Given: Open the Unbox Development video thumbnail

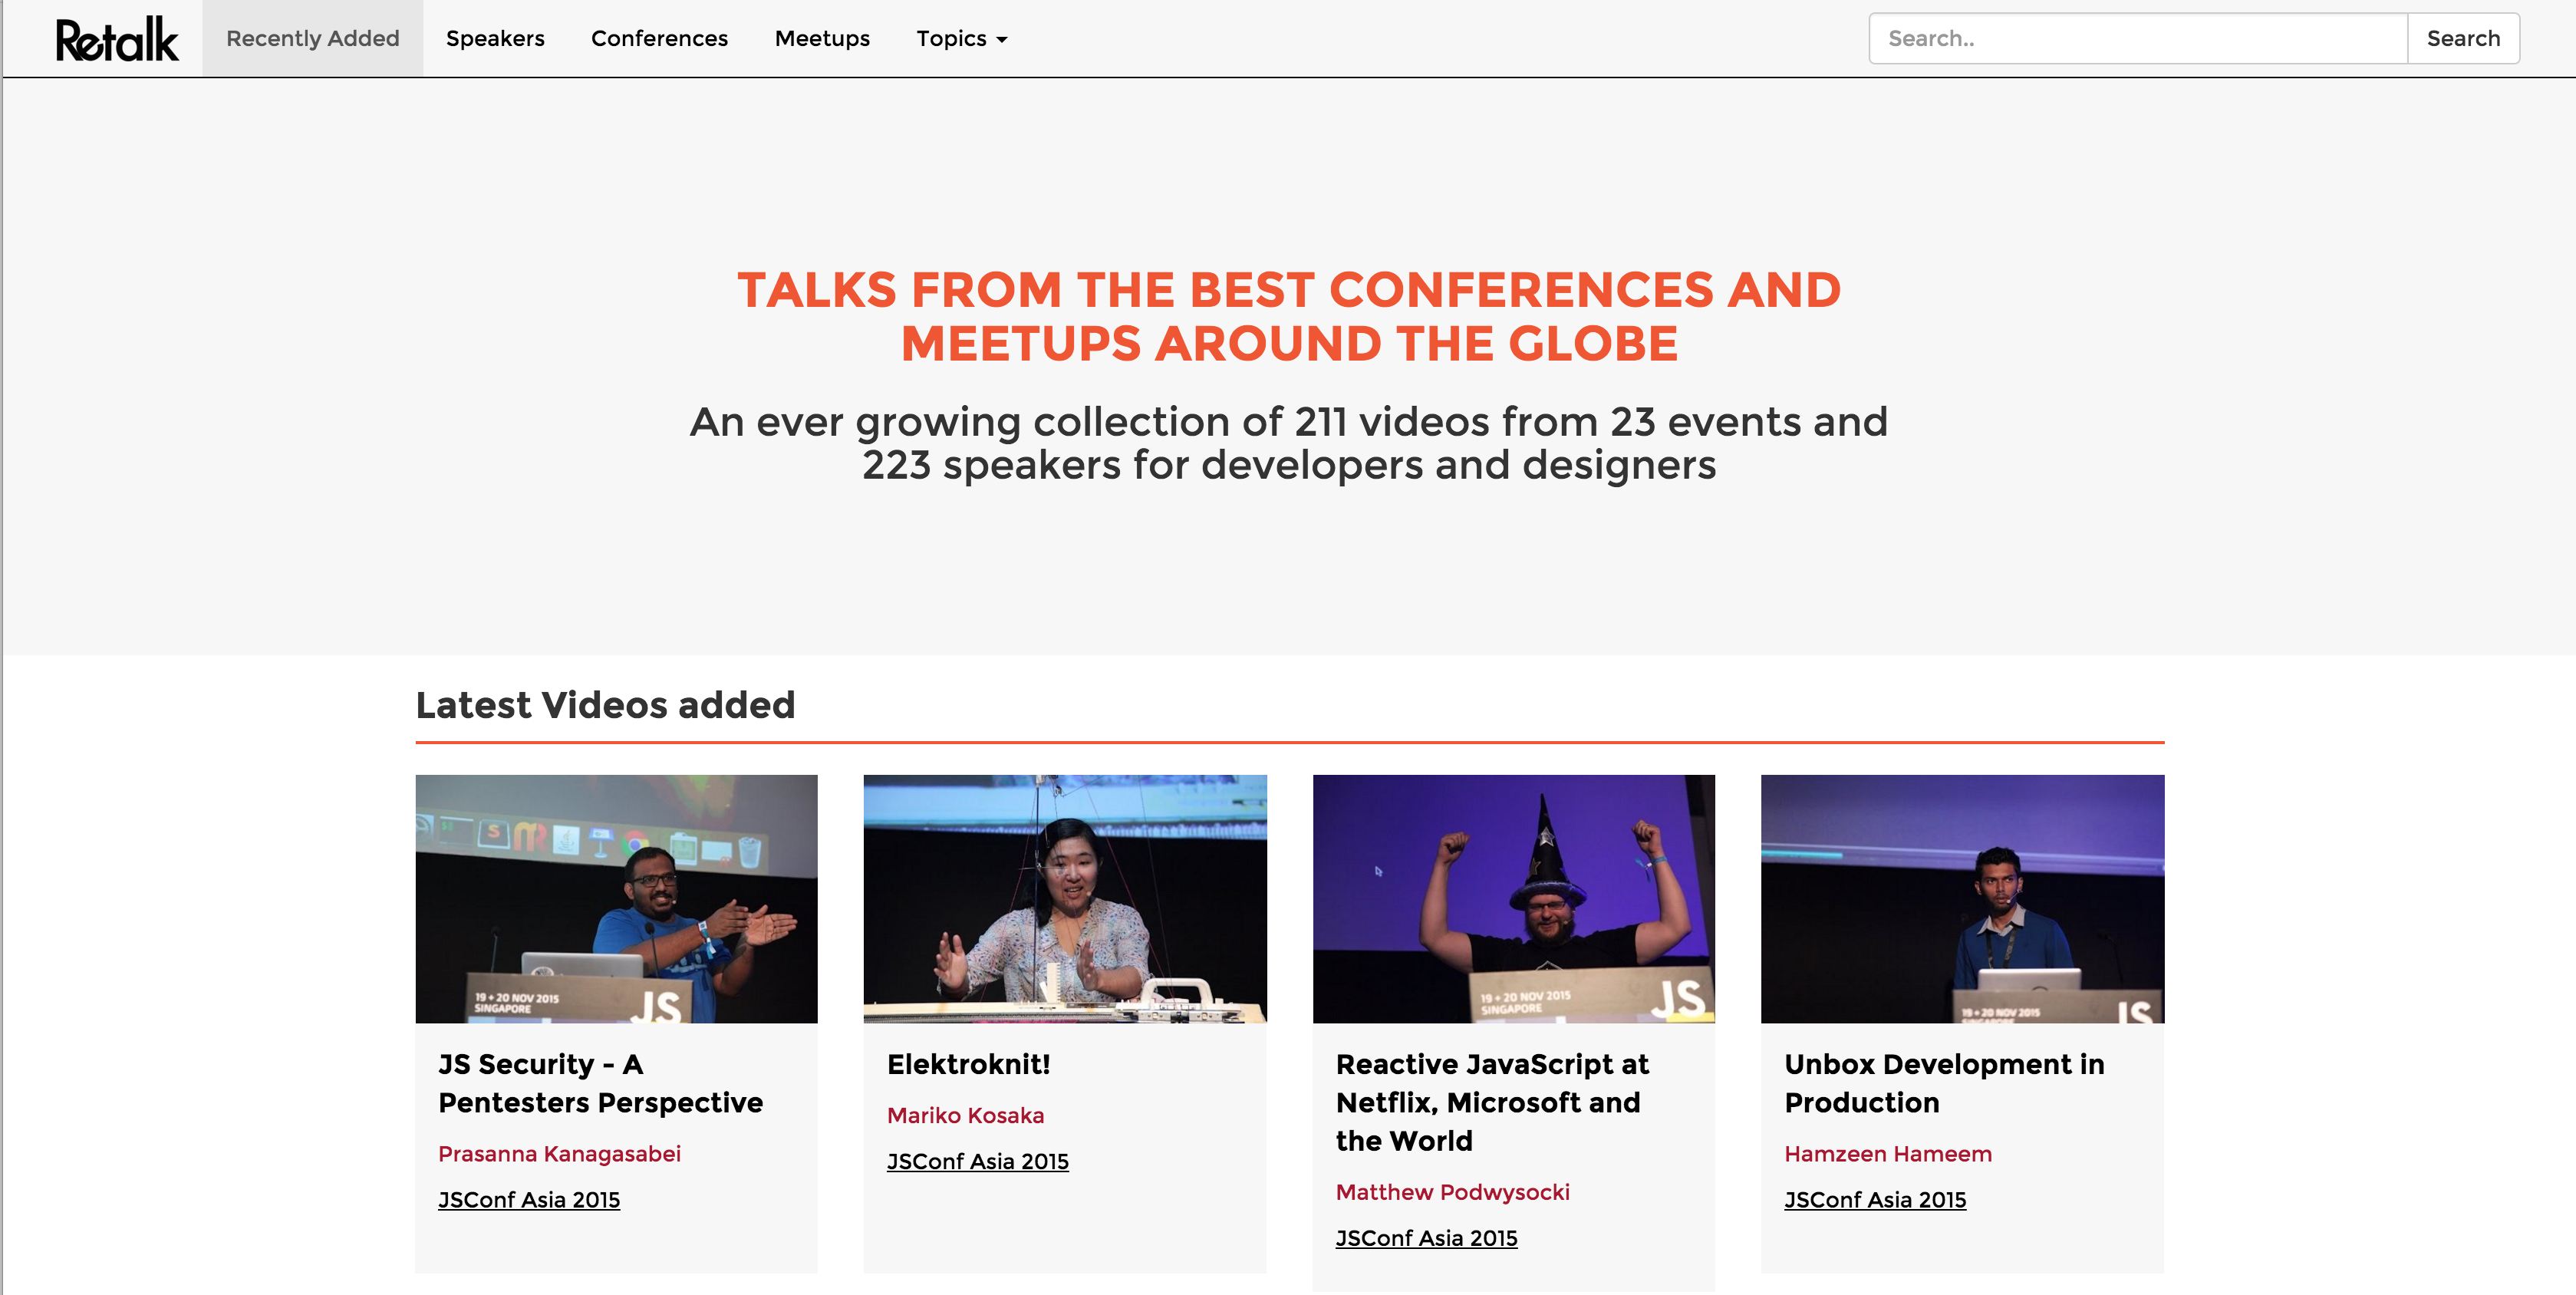Looking at the screenshot, I should pos(1961,898).
